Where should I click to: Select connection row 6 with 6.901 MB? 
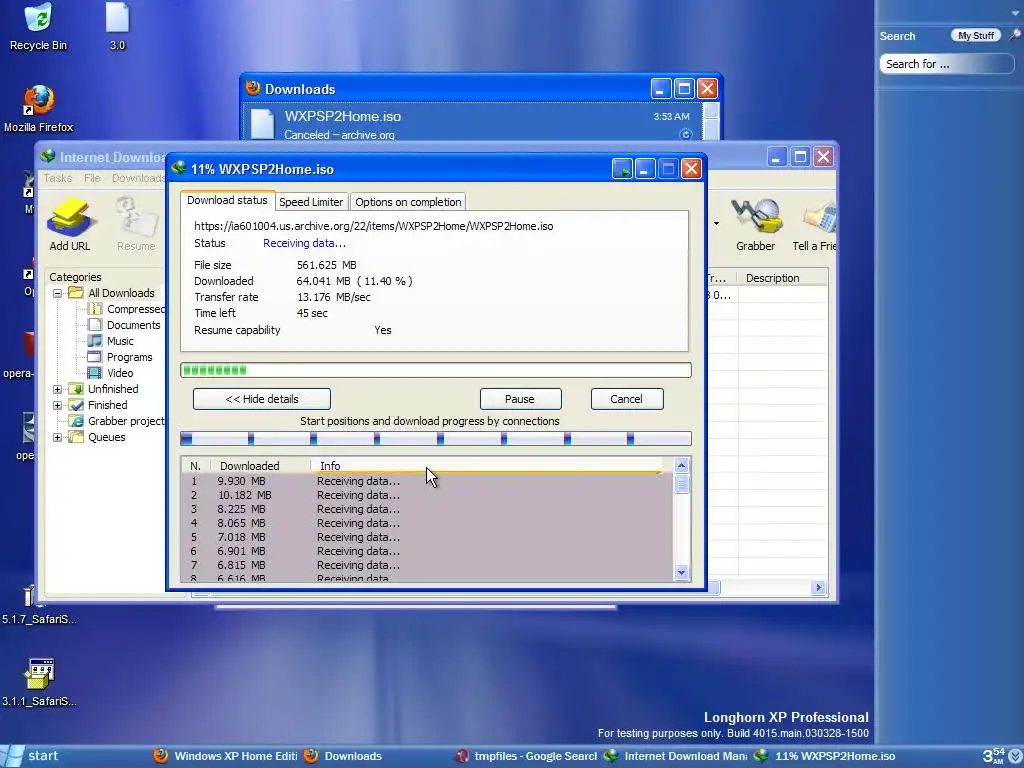428,551
